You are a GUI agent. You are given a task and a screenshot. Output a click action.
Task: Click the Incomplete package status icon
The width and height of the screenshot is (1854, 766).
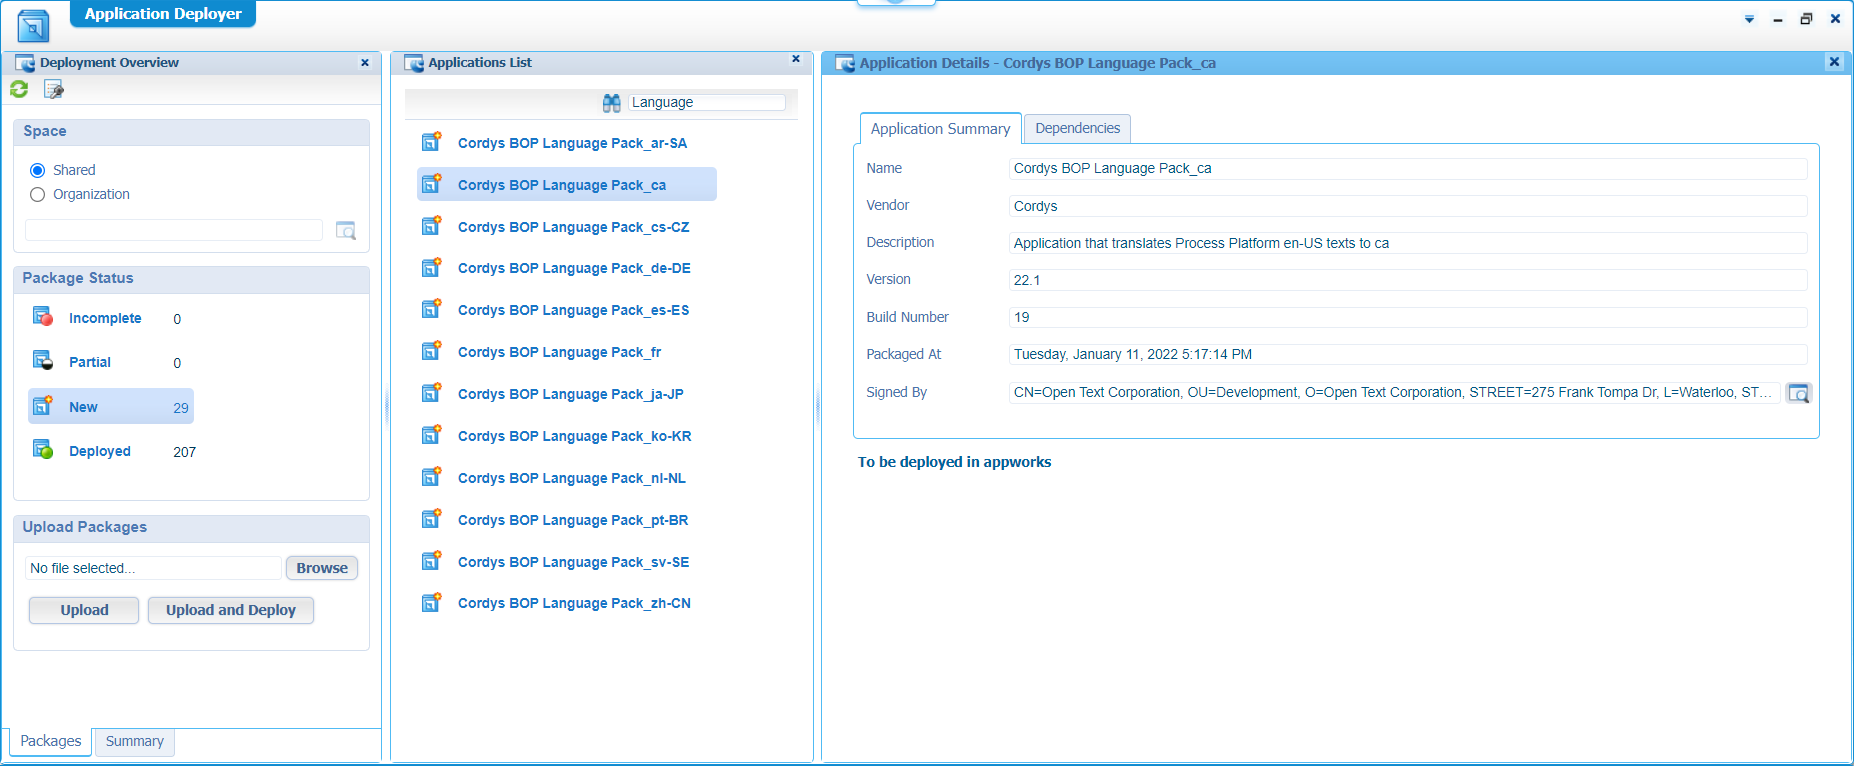coord(43,318)
